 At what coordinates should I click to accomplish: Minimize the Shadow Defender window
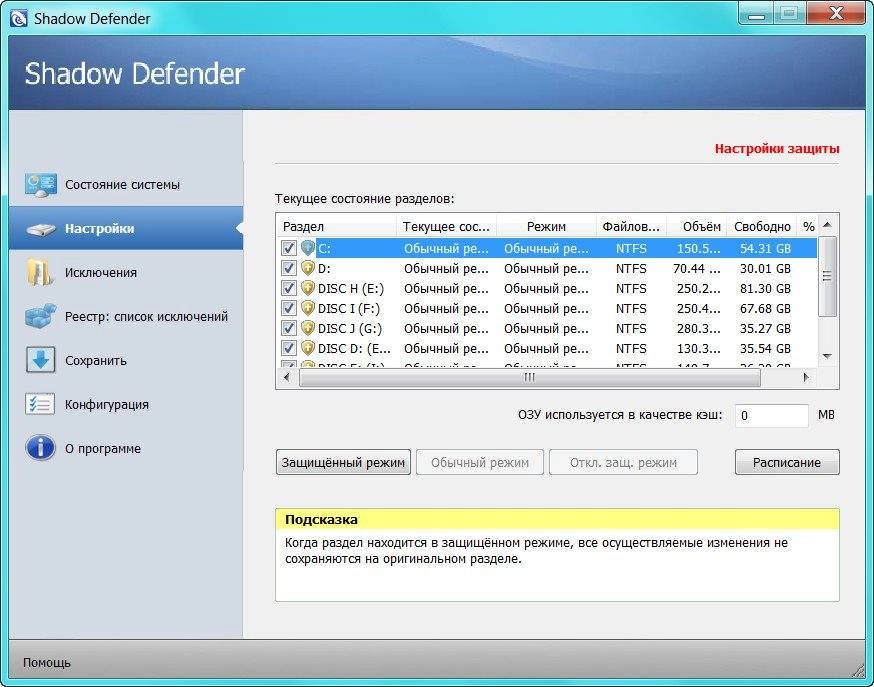click(x=756, y=15)
